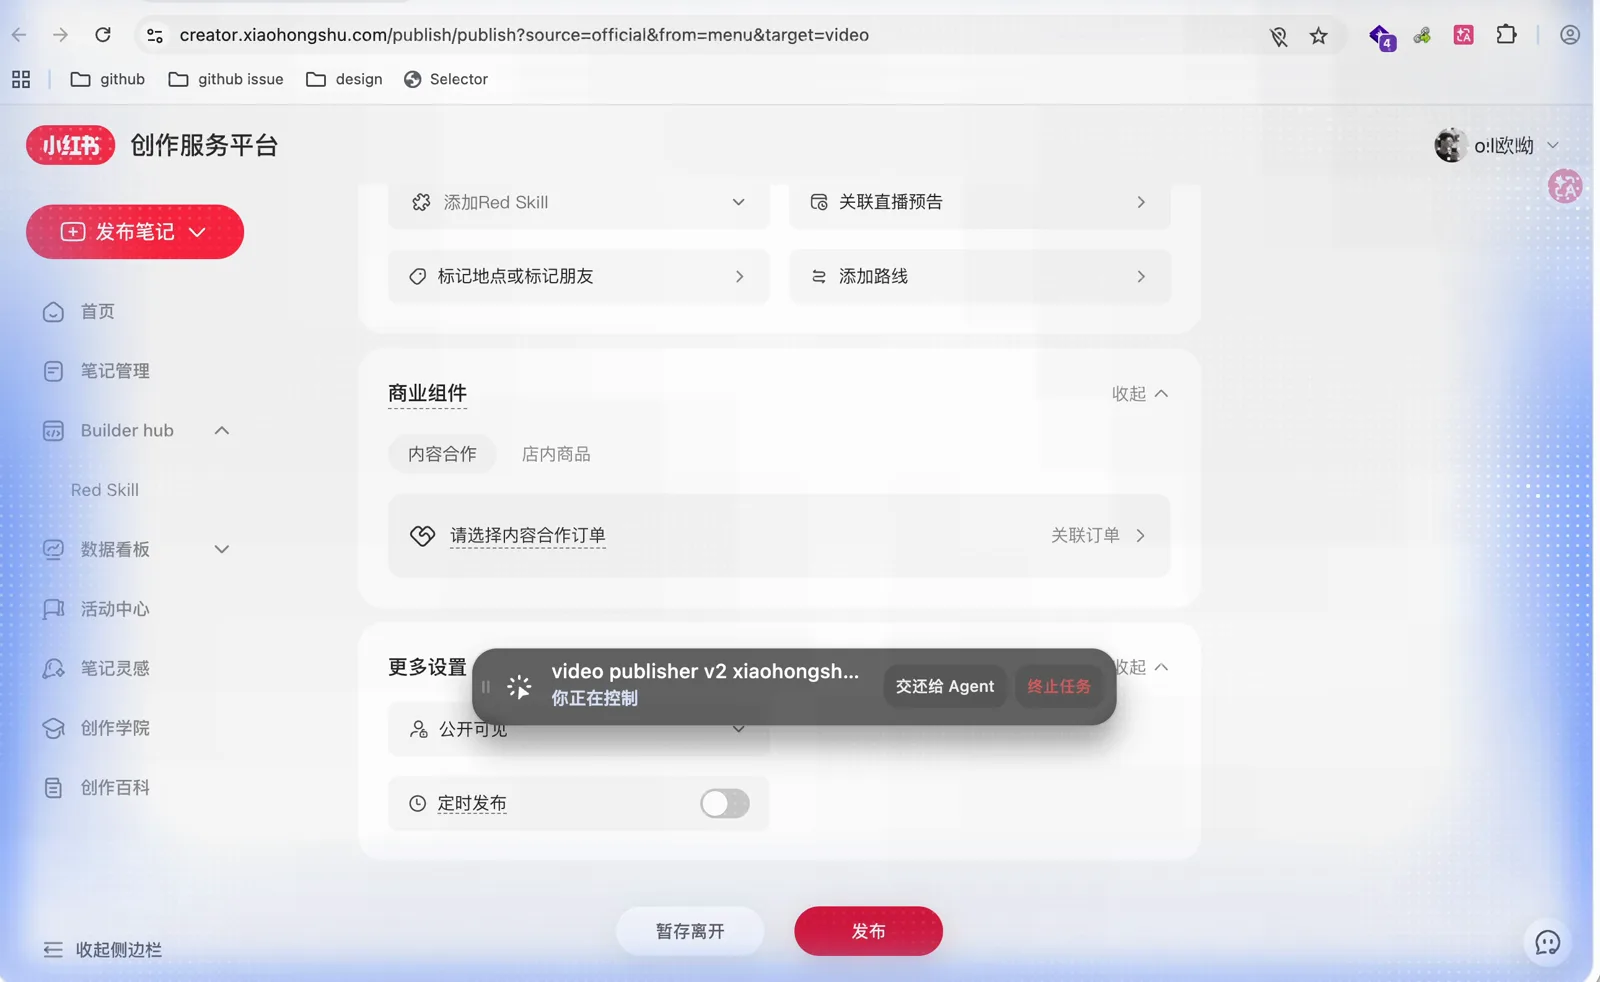
Task: Switch to the 店内商品 tab
Action: [x=556, y=454]
